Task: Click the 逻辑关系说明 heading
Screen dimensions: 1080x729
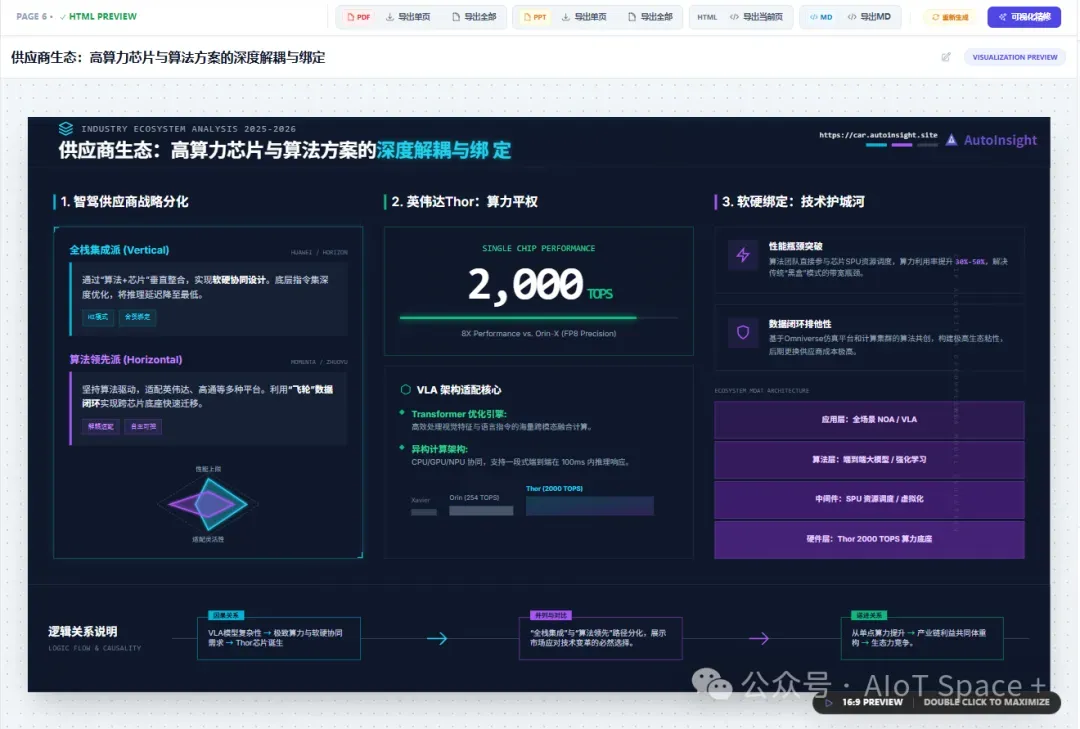Action: coord(83,632)
